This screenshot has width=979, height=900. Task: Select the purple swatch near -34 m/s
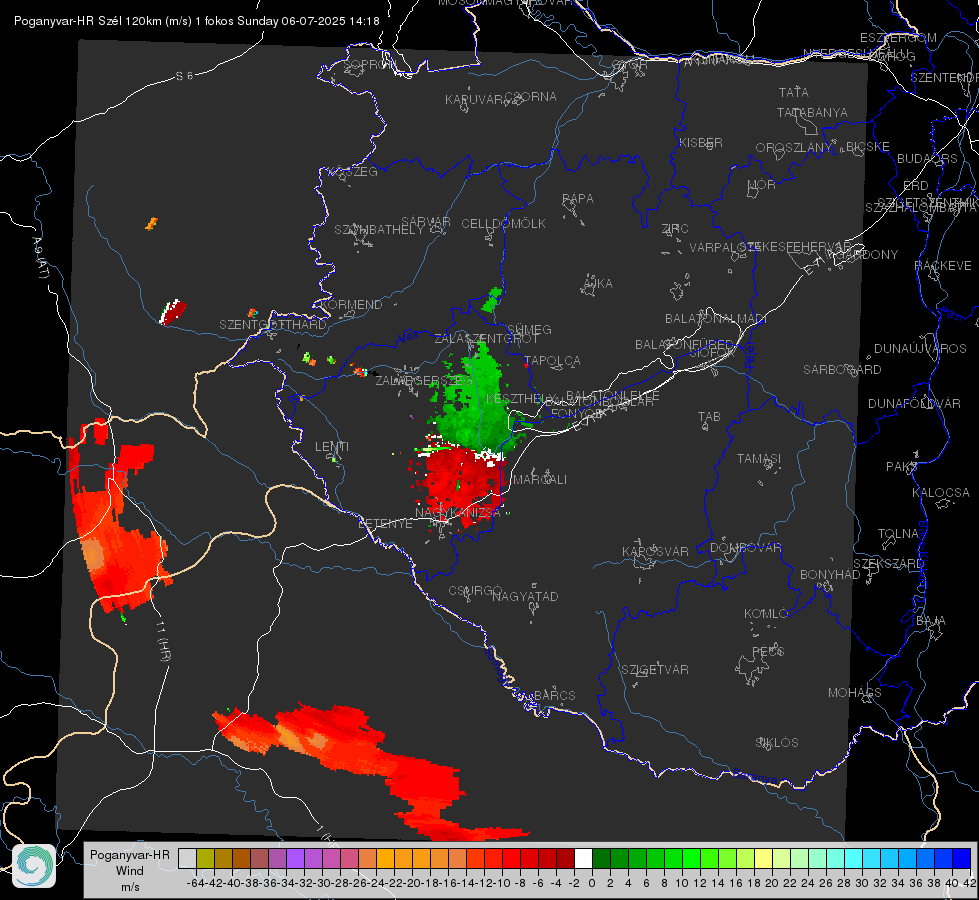295,858
